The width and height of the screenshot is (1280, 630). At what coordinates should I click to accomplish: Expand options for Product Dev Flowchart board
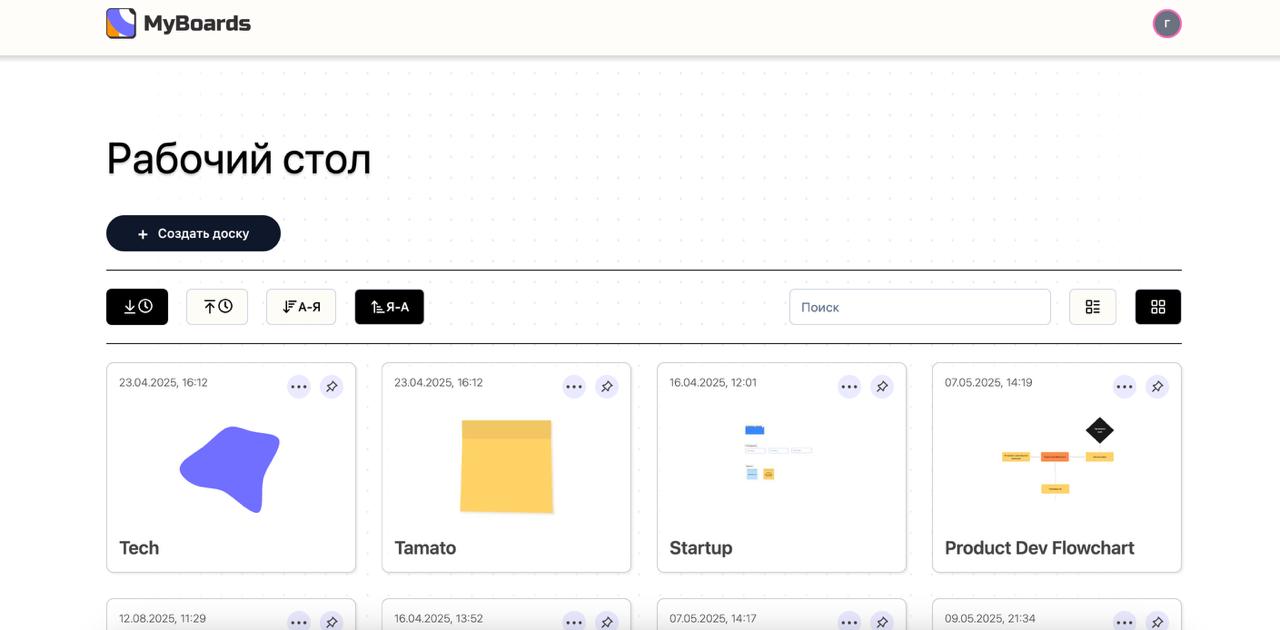1125,386
